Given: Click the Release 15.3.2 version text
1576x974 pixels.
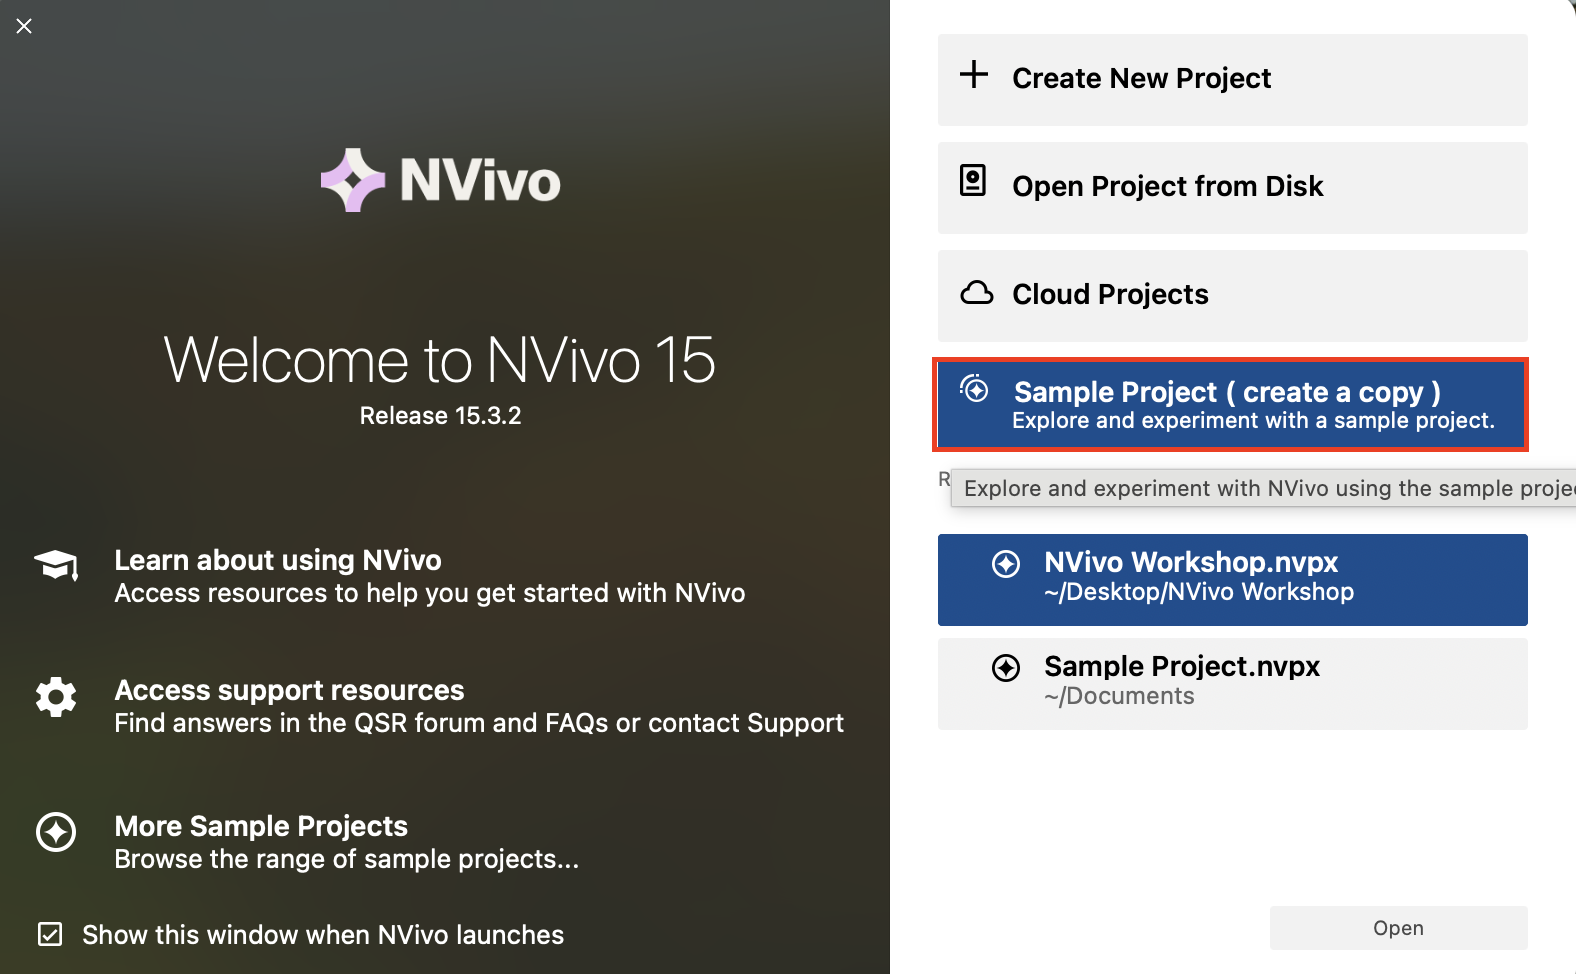Looking at the screenshot, I should (x=440, y=415).
